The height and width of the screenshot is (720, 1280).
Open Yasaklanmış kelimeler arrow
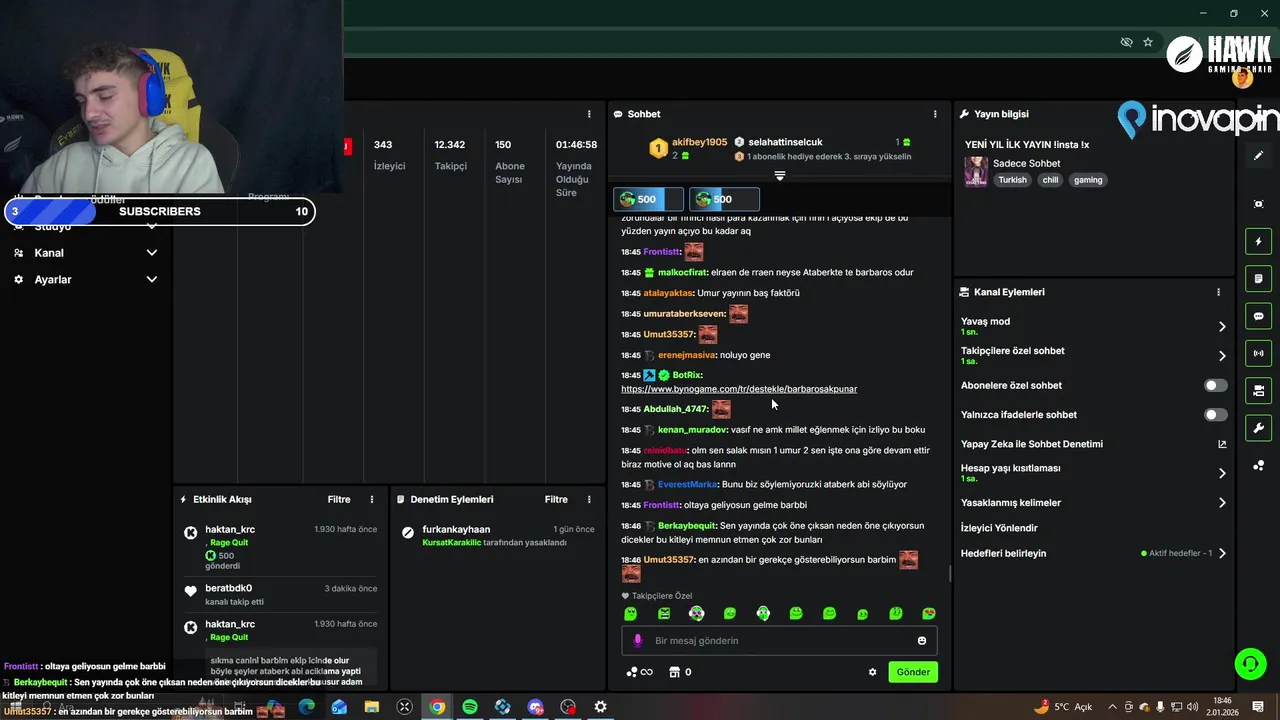click(1222, 503)
